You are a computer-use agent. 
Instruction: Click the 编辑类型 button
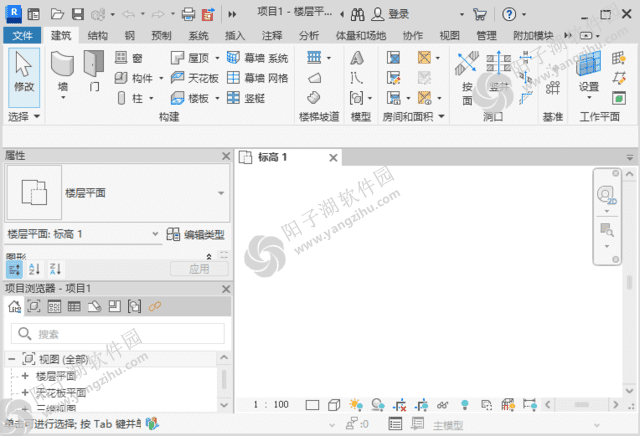[196, 234]
